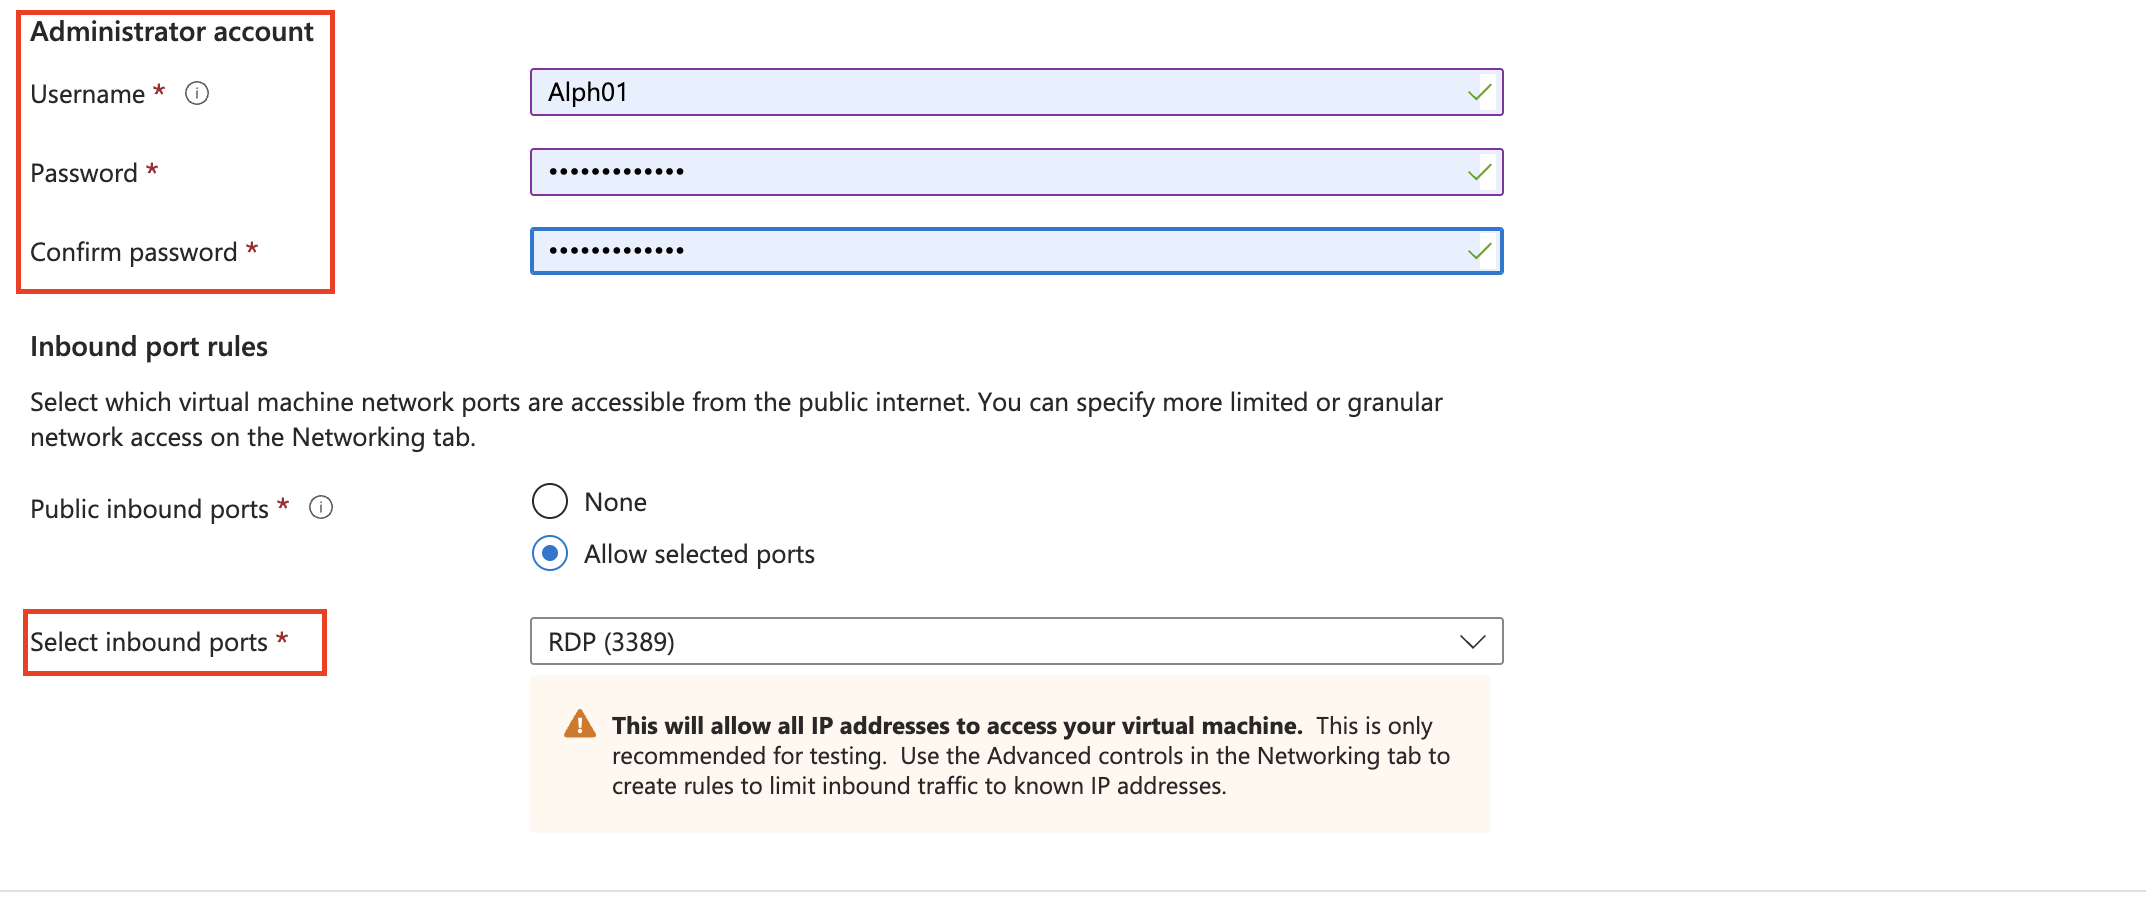
Task: Click the None option label text
Action: (x=615, y=502)
